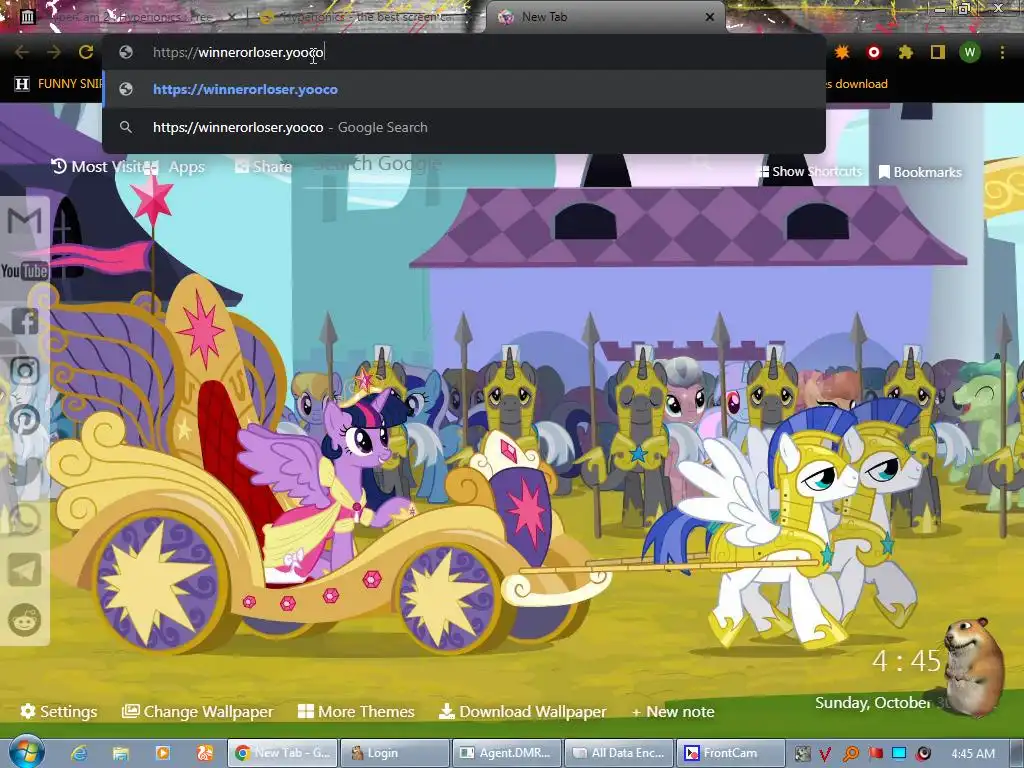The width and height of the screenshot is (1024, 768).
Task: Open UC Browser icon on taskbar
Action: (204, 753)
